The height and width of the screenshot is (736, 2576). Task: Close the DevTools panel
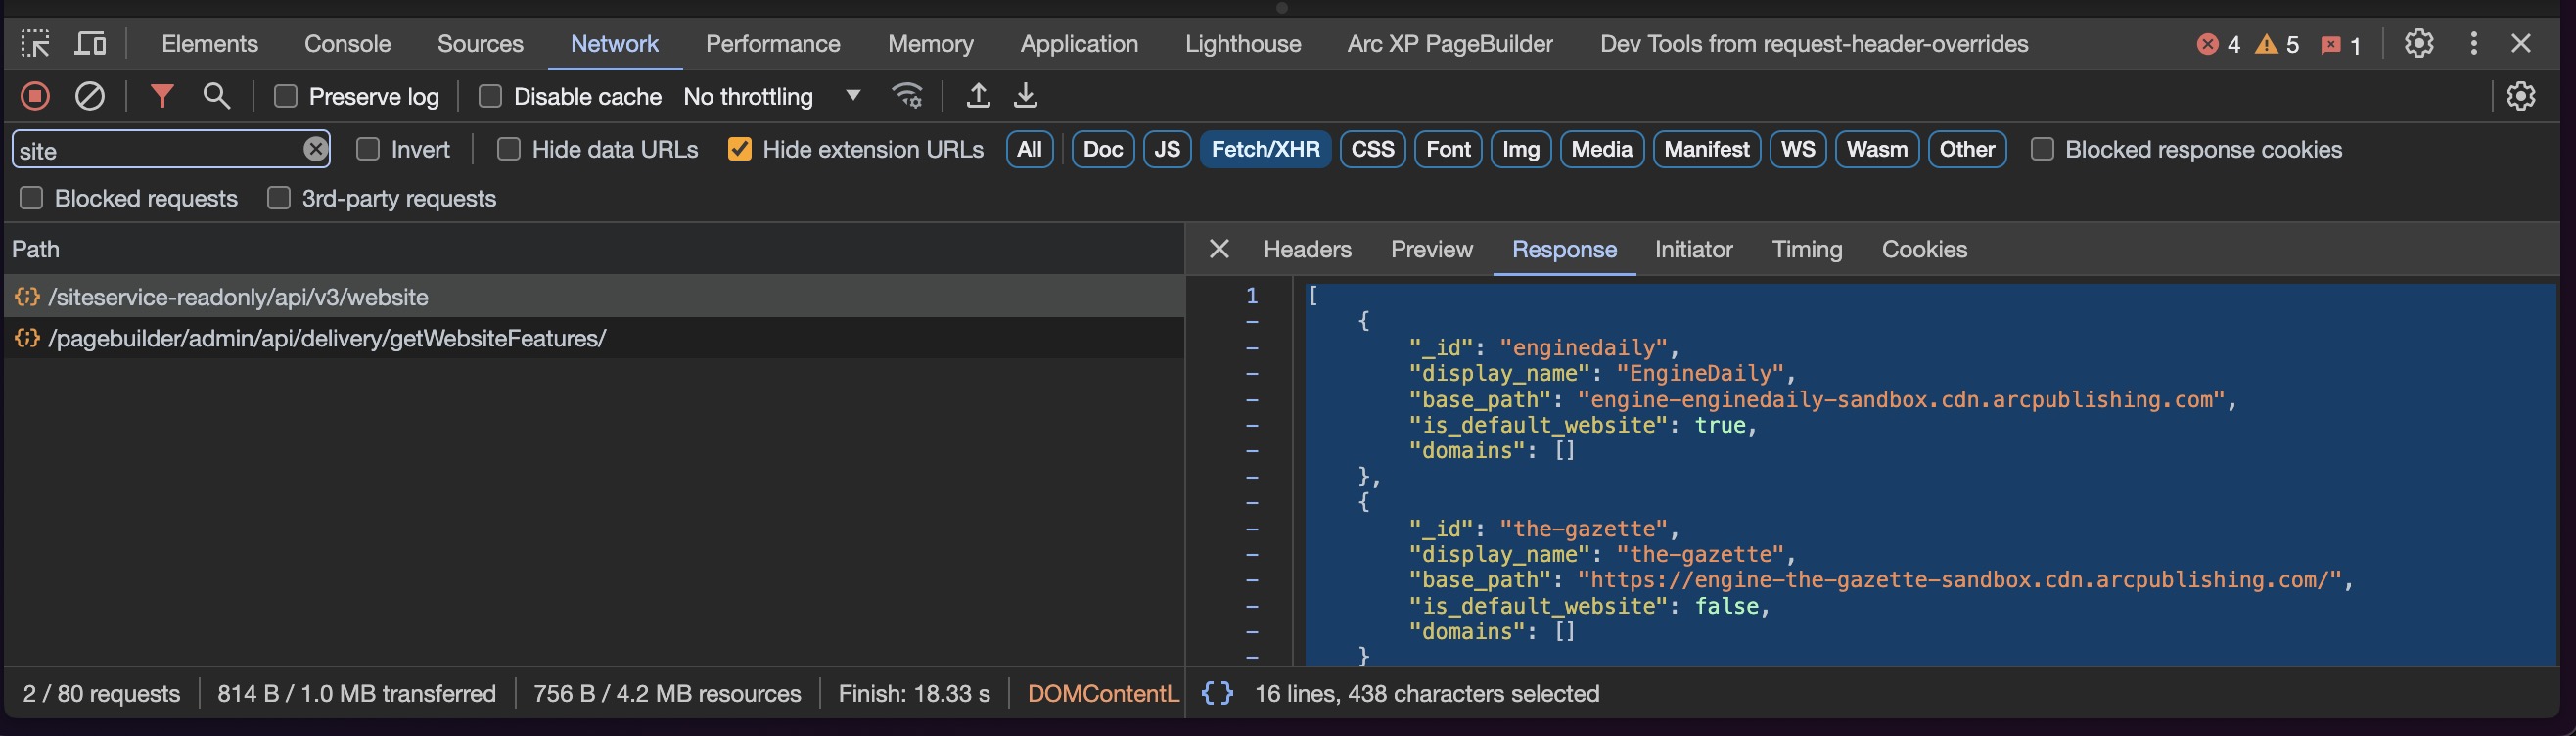pos(2521,43)
